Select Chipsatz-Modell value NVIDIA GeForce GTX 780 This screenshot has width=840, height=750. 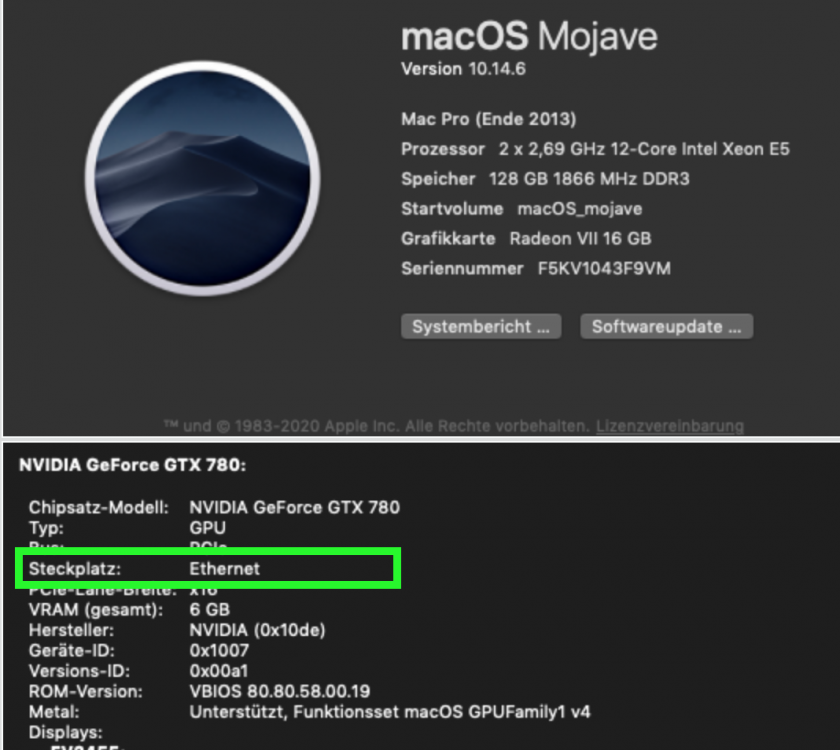pyautogui.click(x=295, y=507)
